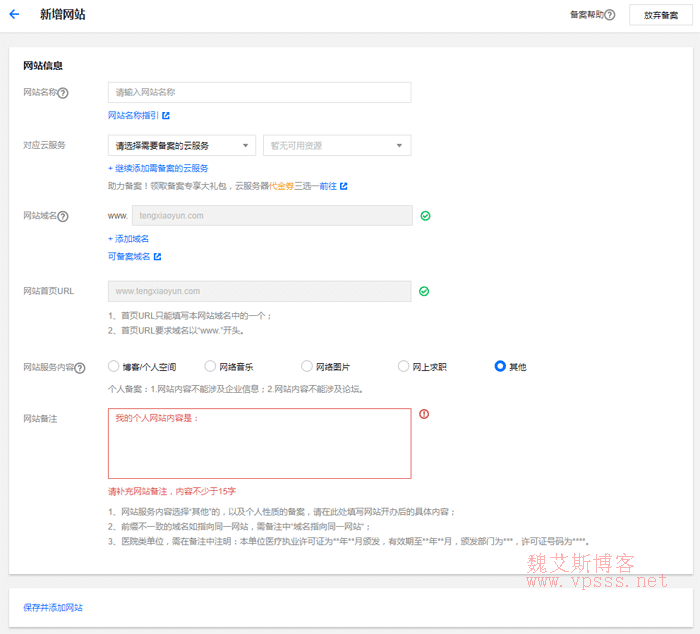
Task: Click the help icon next to 网站名称
Action: (x=63, y=93)
